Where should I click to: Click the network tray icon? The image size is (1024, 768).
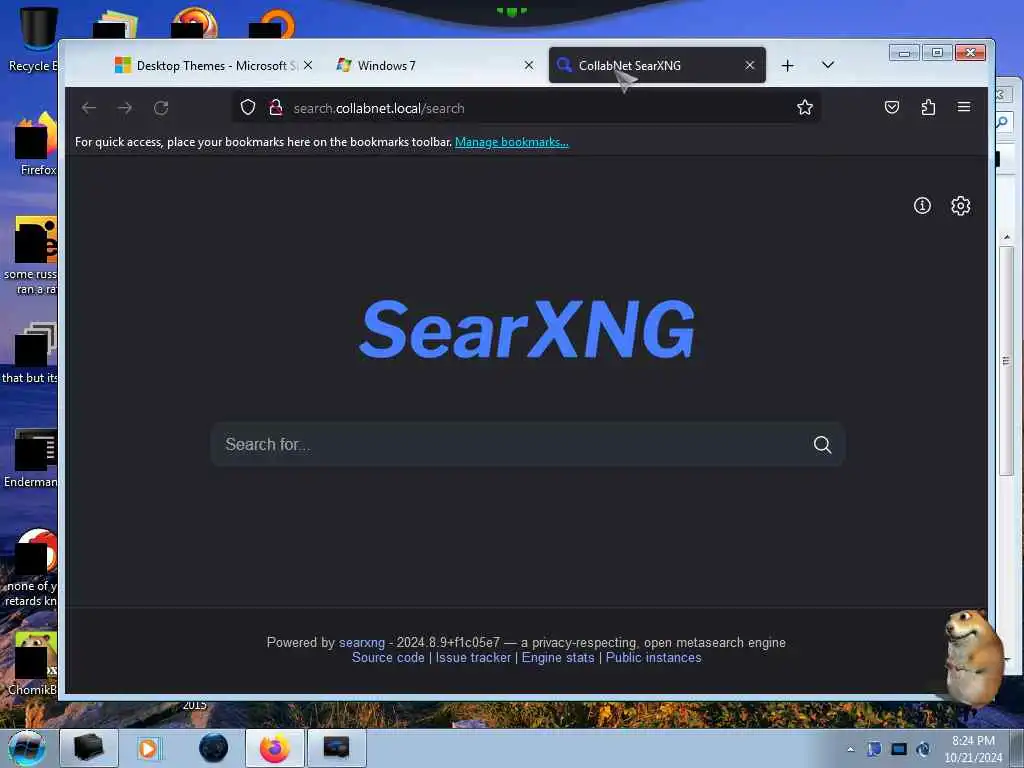coord(899,750)
